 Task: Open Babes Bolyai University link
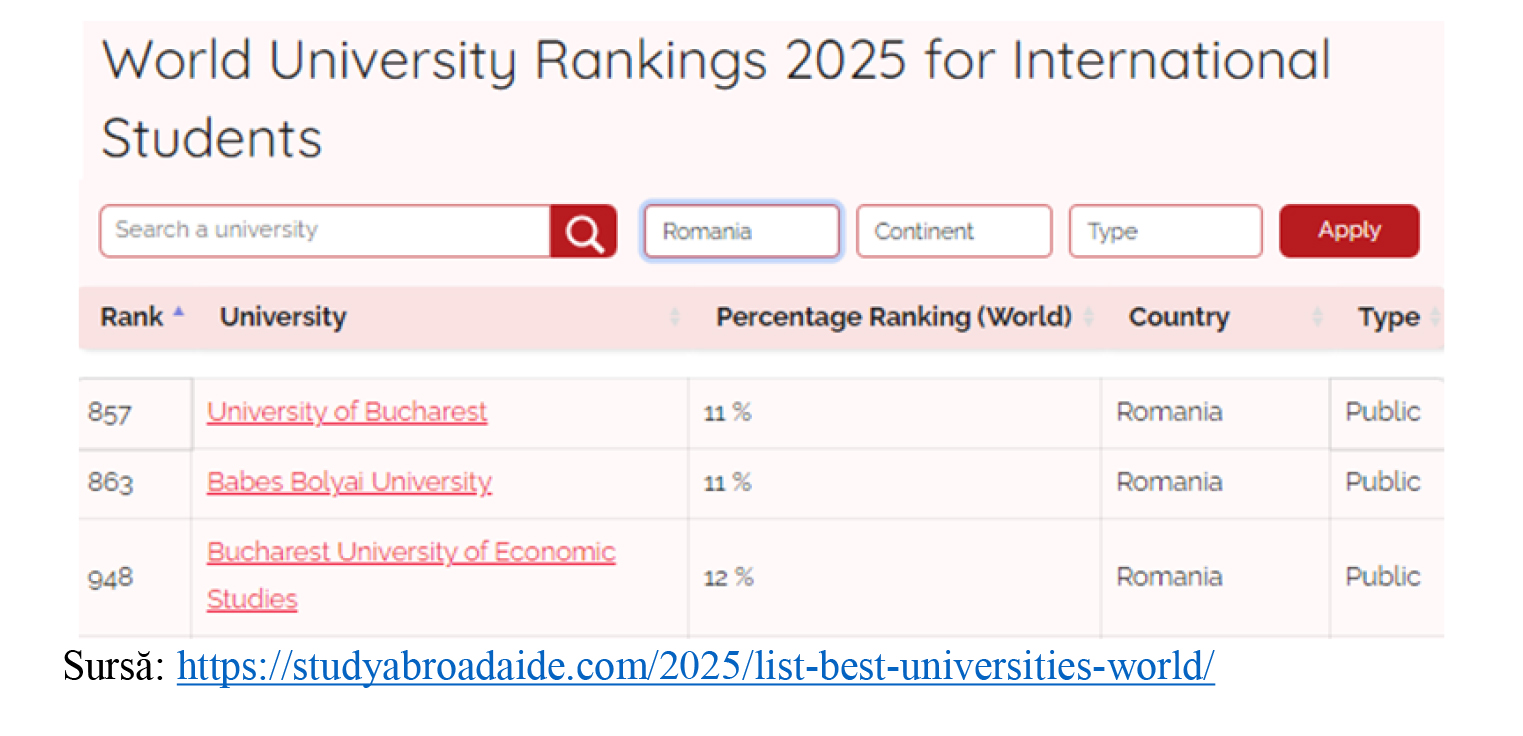(349, 482)
